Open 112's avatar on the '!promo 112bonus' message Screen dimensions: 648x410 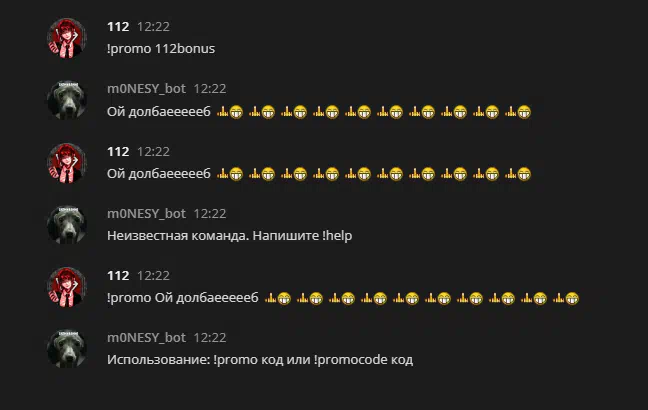coord(67,38)
